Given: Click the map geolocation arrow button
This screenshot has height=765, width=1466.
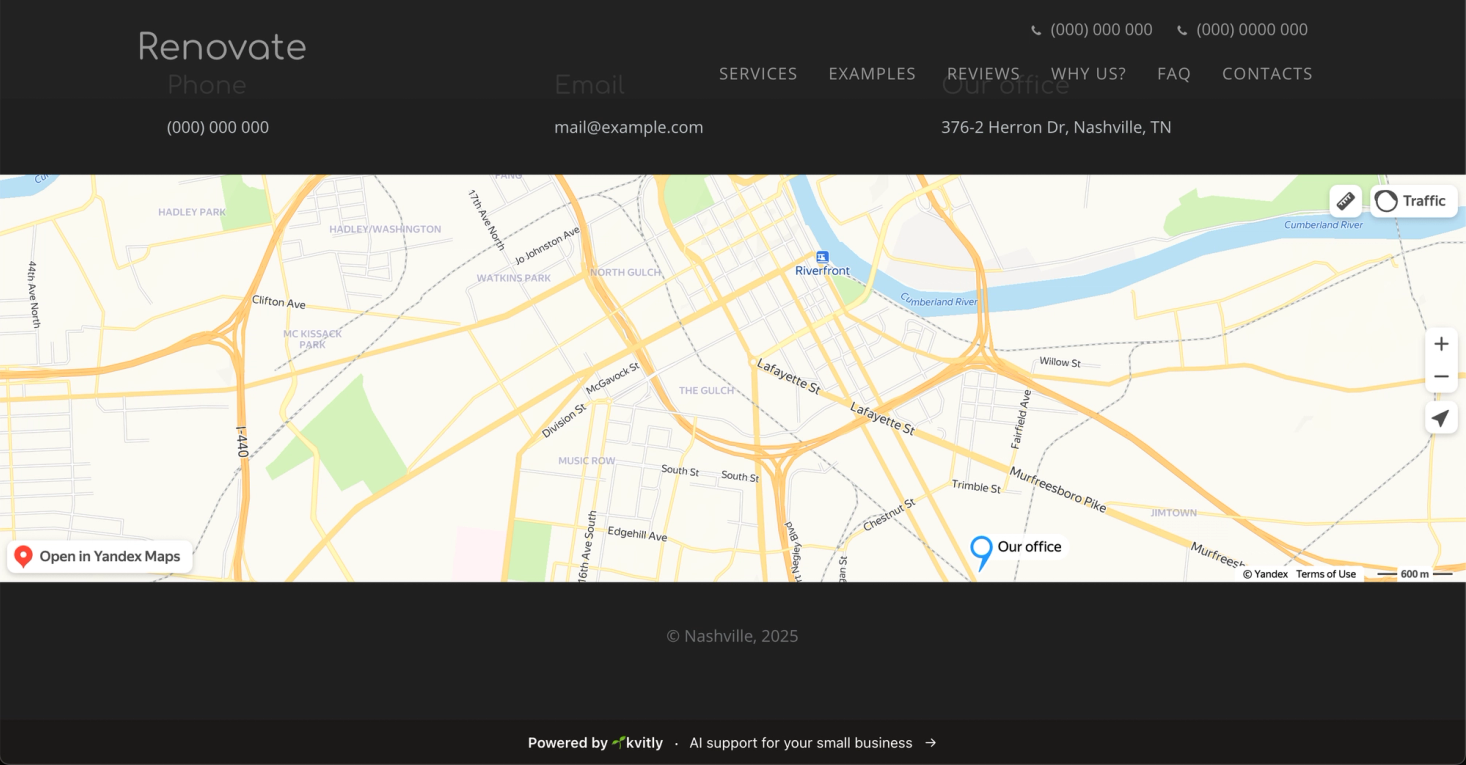Looking at the screenshot, I should pyautogui.click(x=1441, y=418).
